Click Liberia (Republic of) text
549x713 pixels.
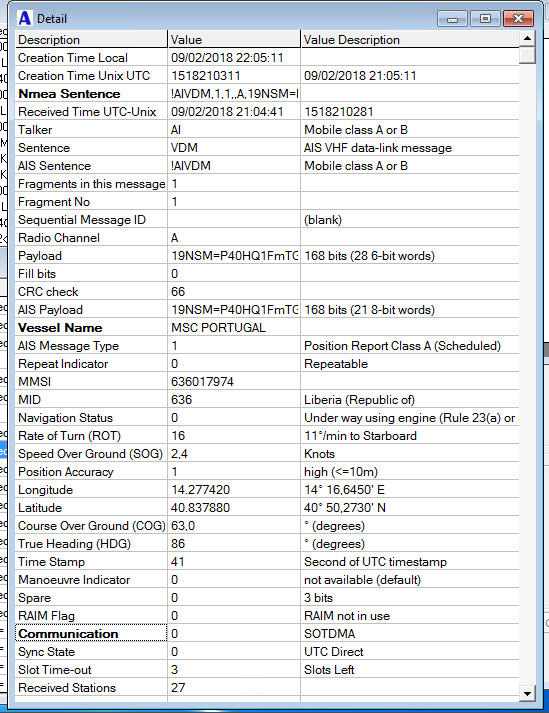pyautogui.click(x=359, y=400)
